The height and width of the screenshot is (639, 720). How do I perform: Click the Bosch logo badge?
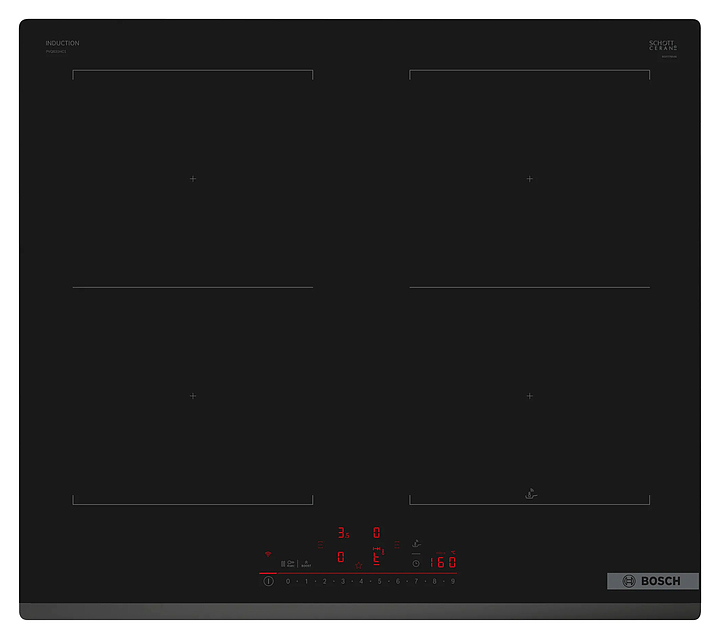[652, 581]
